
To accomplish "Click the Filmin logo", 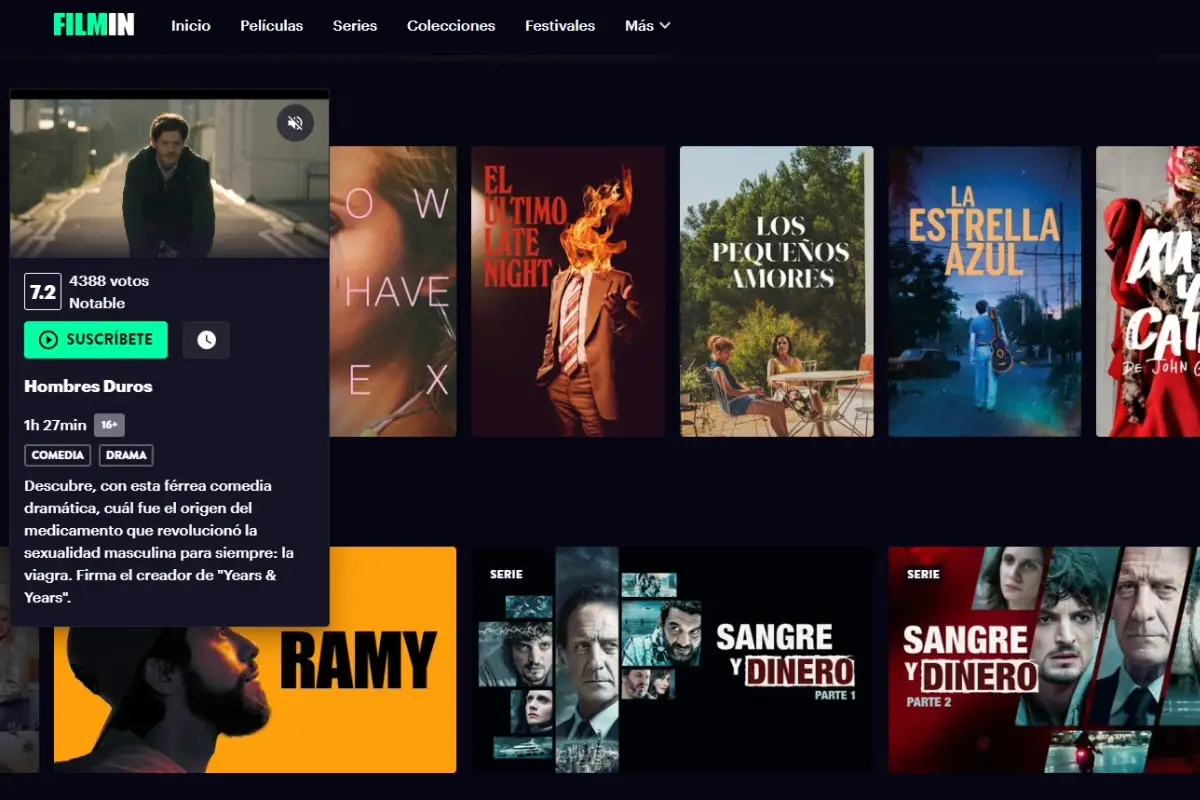I will (x=93, y=25).
